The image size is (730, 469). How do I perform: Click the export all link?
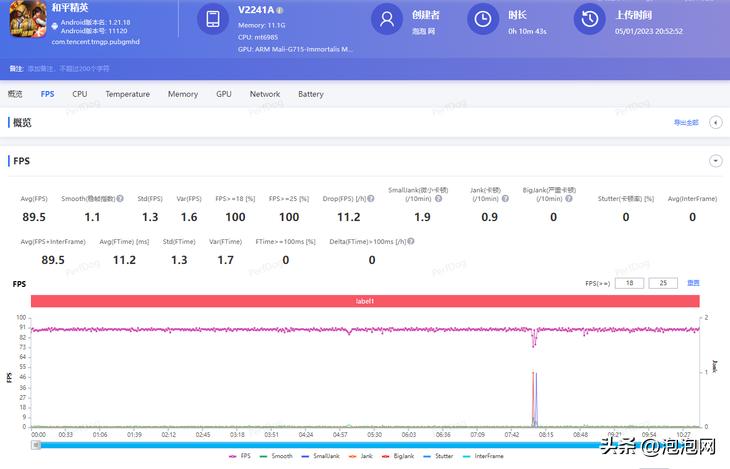click(x=686, y=122)
